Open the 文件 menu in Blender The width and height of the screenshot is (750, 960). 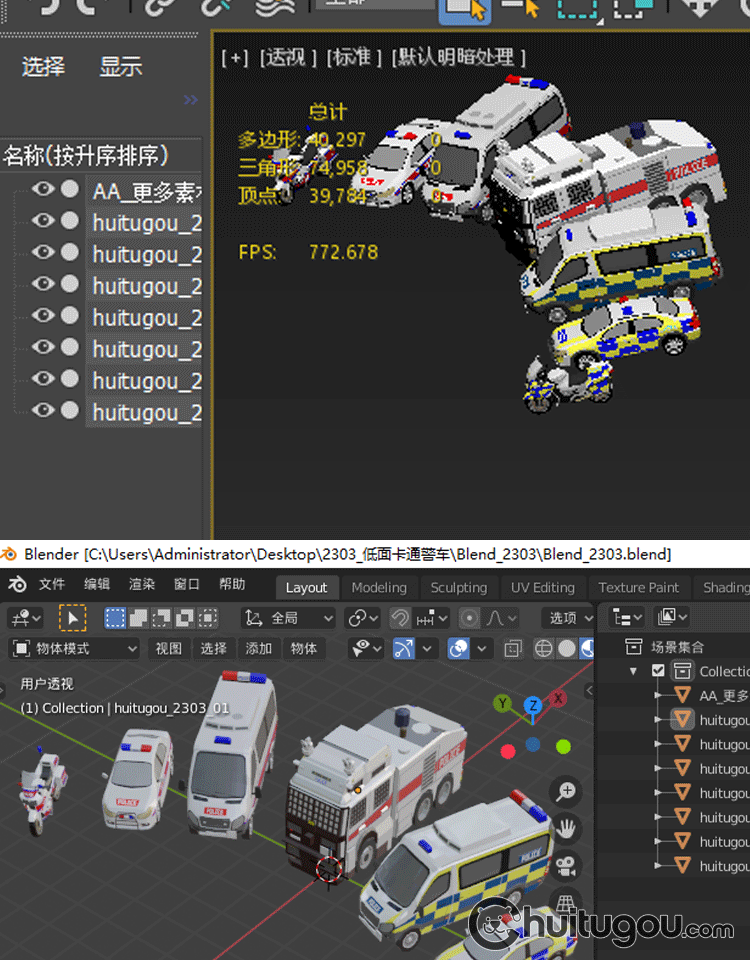[52, 585]
